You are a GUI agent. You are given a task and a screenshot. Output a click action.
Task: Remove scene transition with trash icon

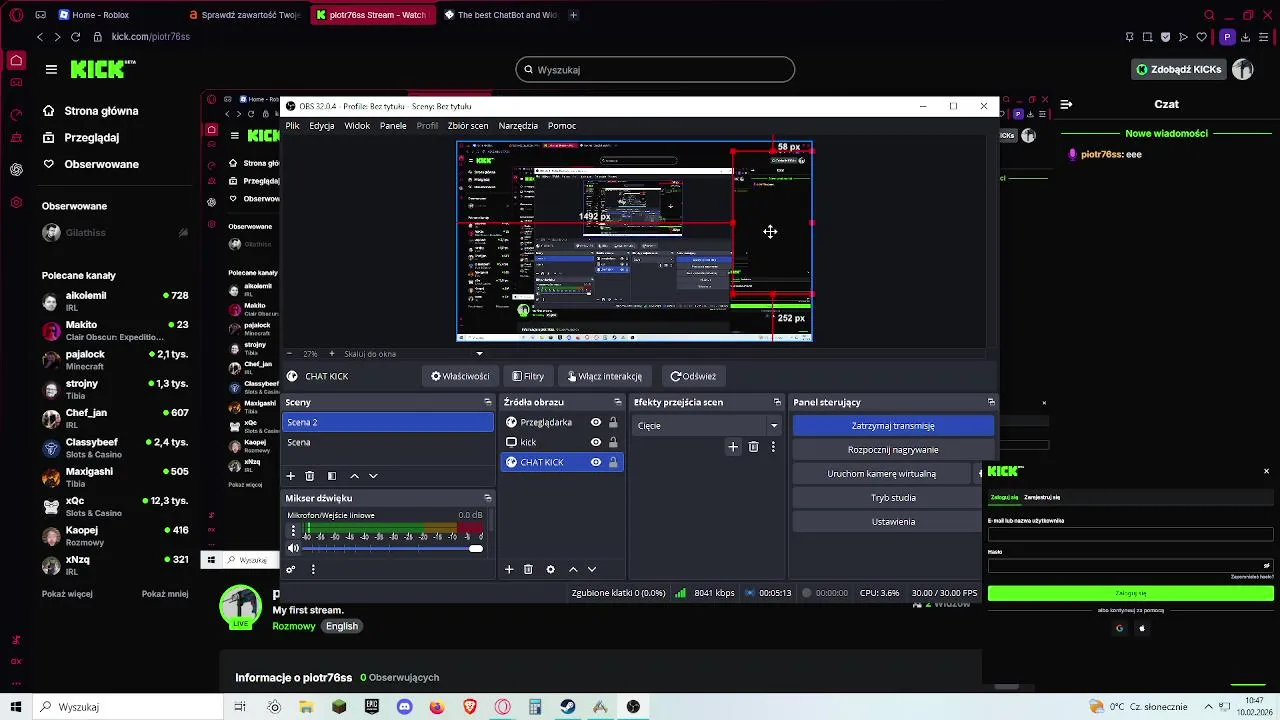click(x=753, y=447)
